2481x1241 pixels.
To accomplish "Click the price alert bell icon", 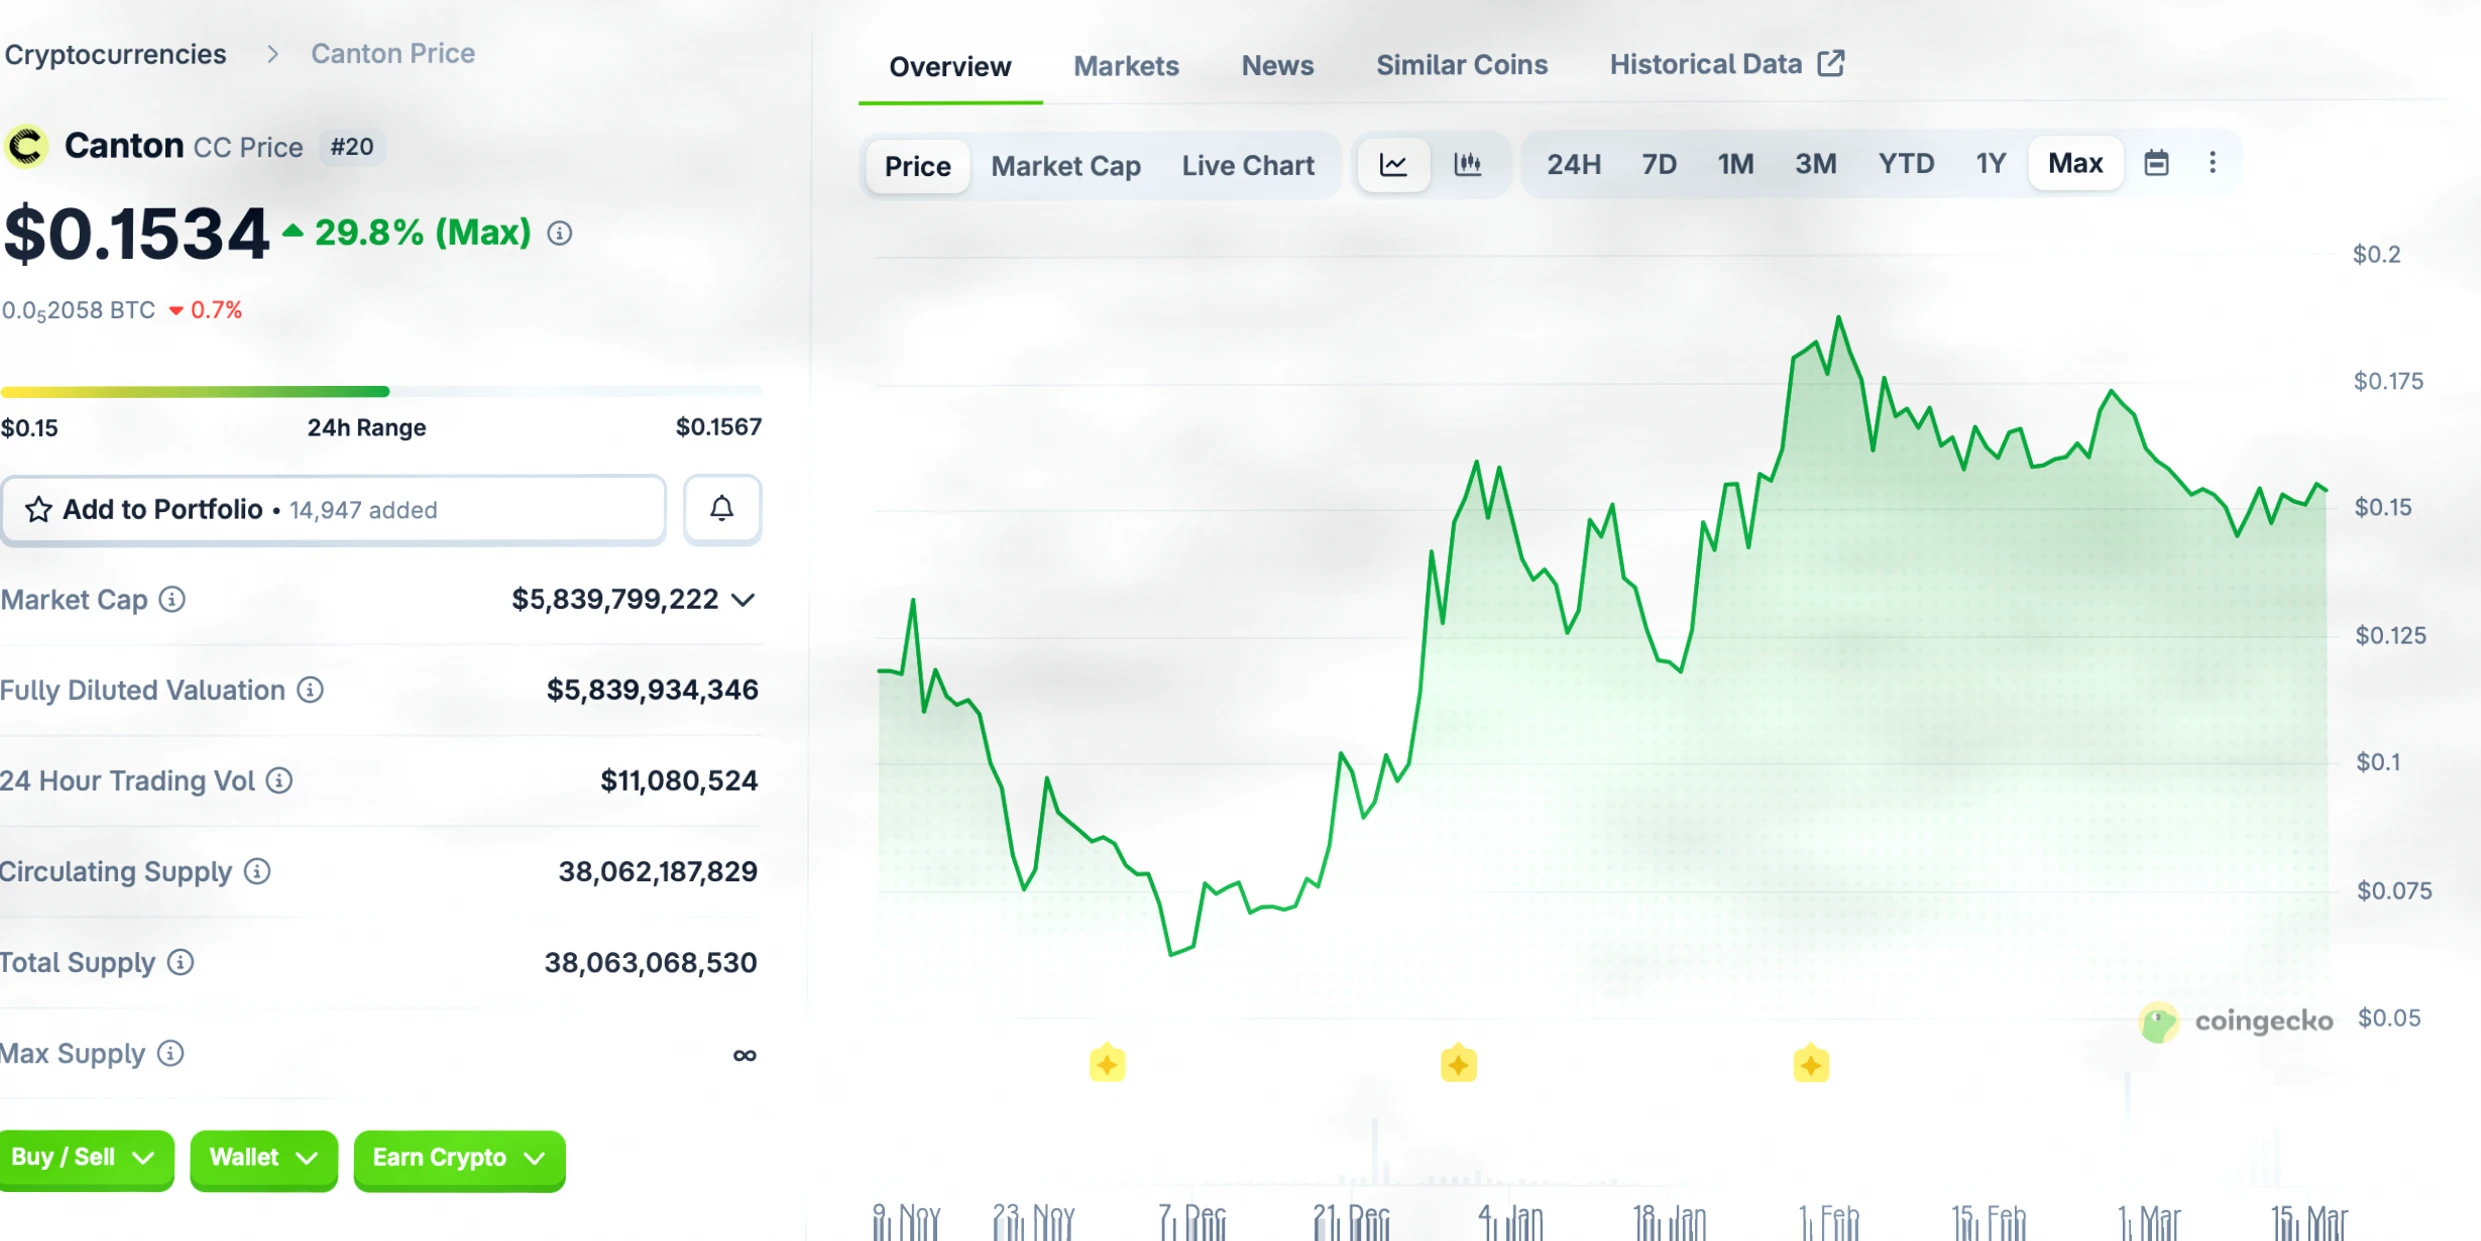I will click(722, 509).
